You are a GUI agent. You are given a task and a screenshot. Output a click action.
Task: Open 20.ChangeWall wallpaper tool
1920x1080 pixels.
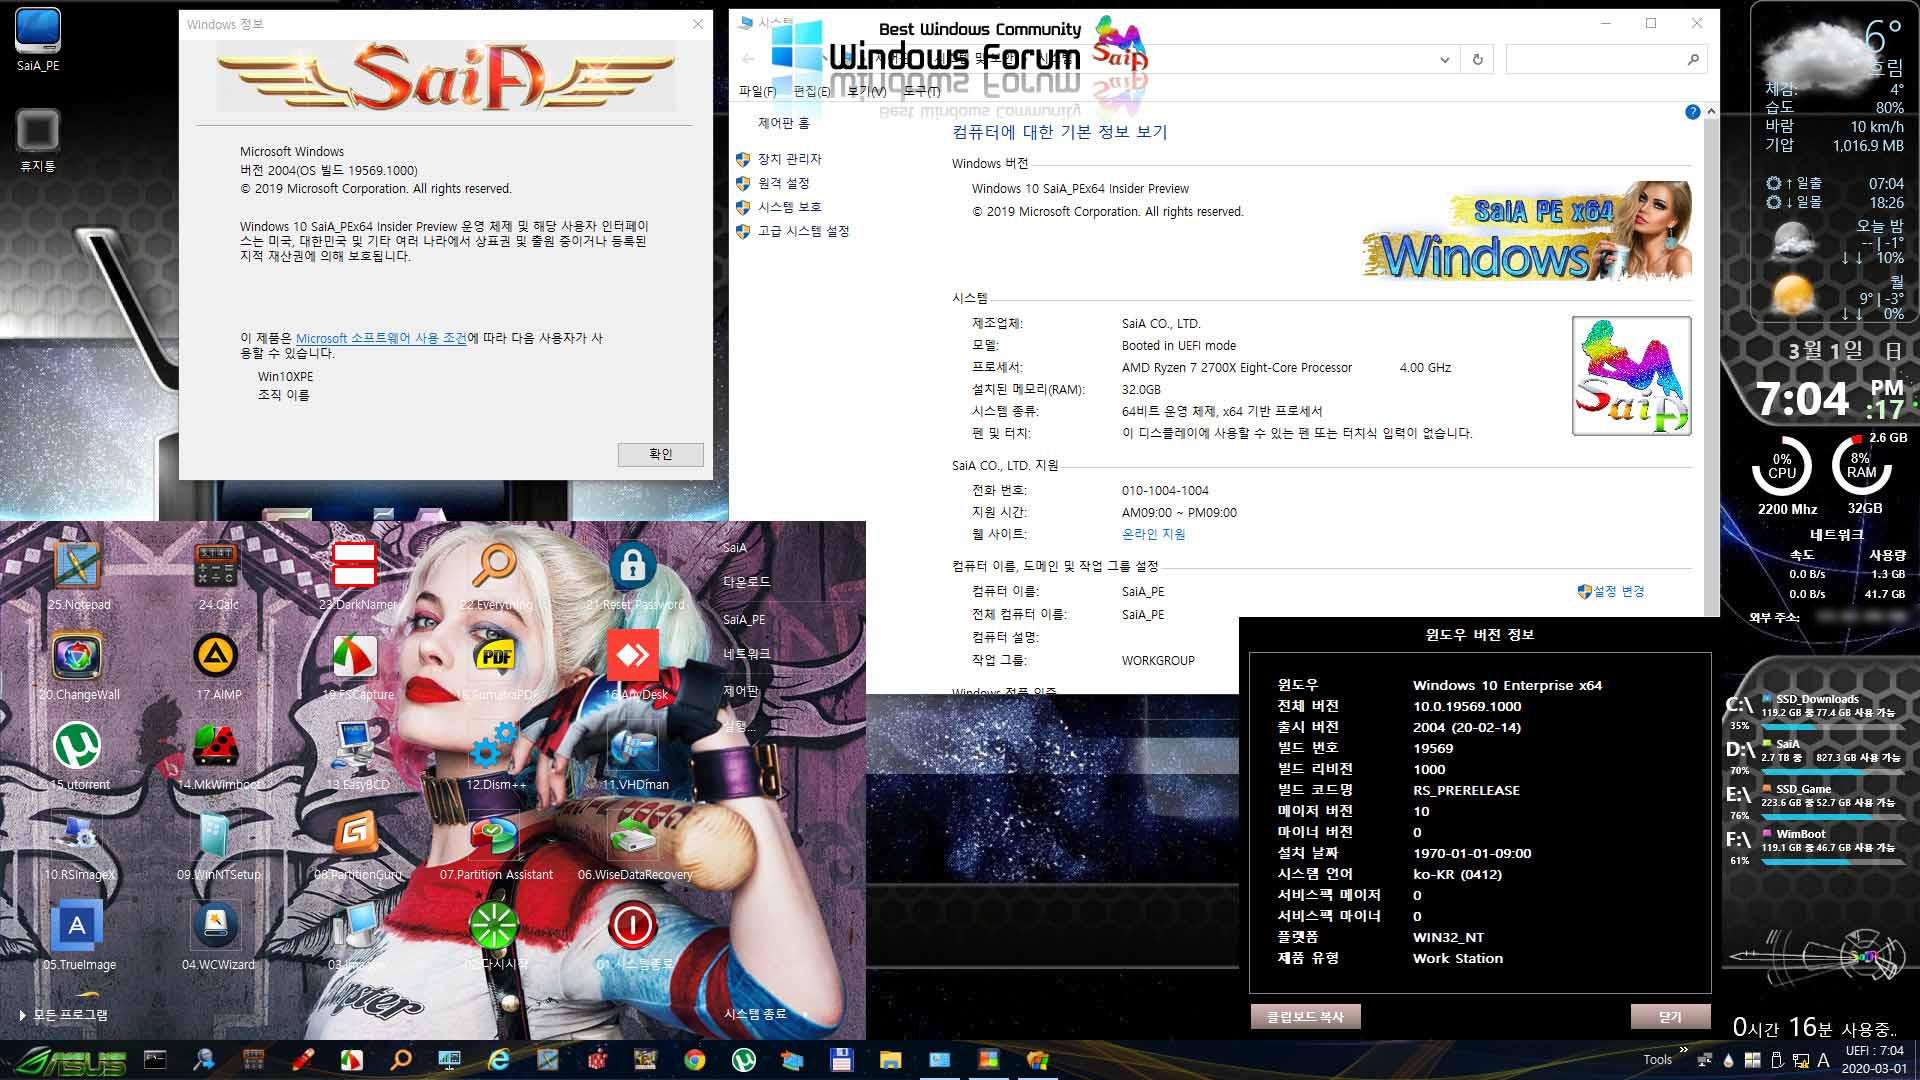tap(77, 656)
